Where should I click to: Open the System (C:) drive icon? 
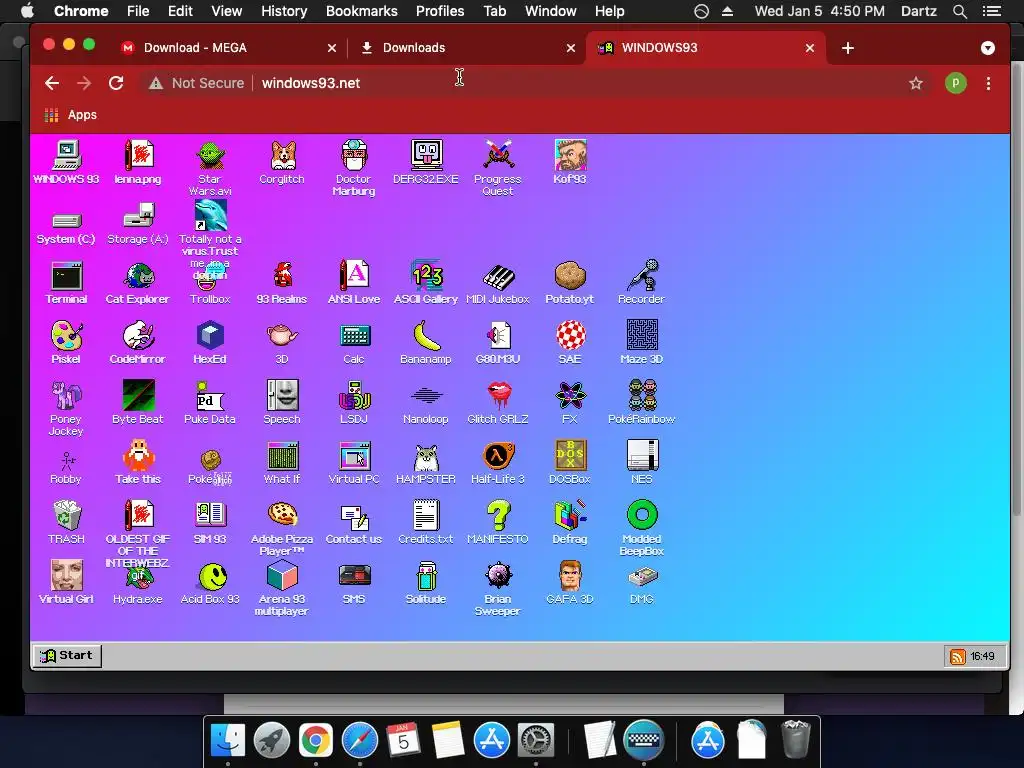[x=66, y=227]
